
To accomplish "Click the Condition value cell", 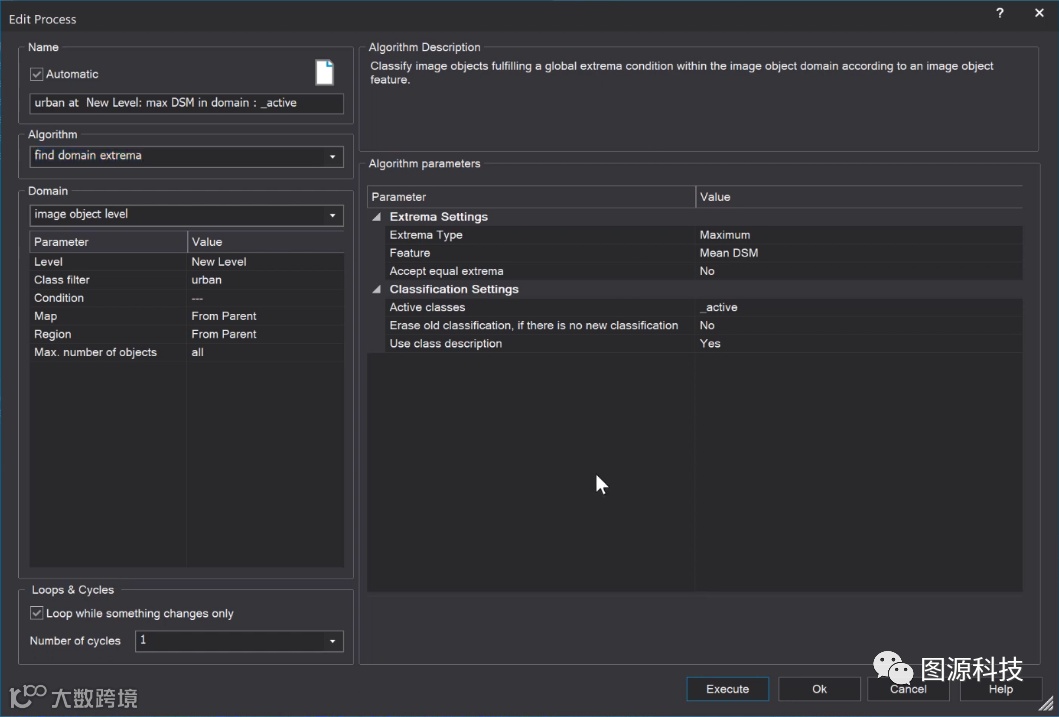I will tap(265, 298).
